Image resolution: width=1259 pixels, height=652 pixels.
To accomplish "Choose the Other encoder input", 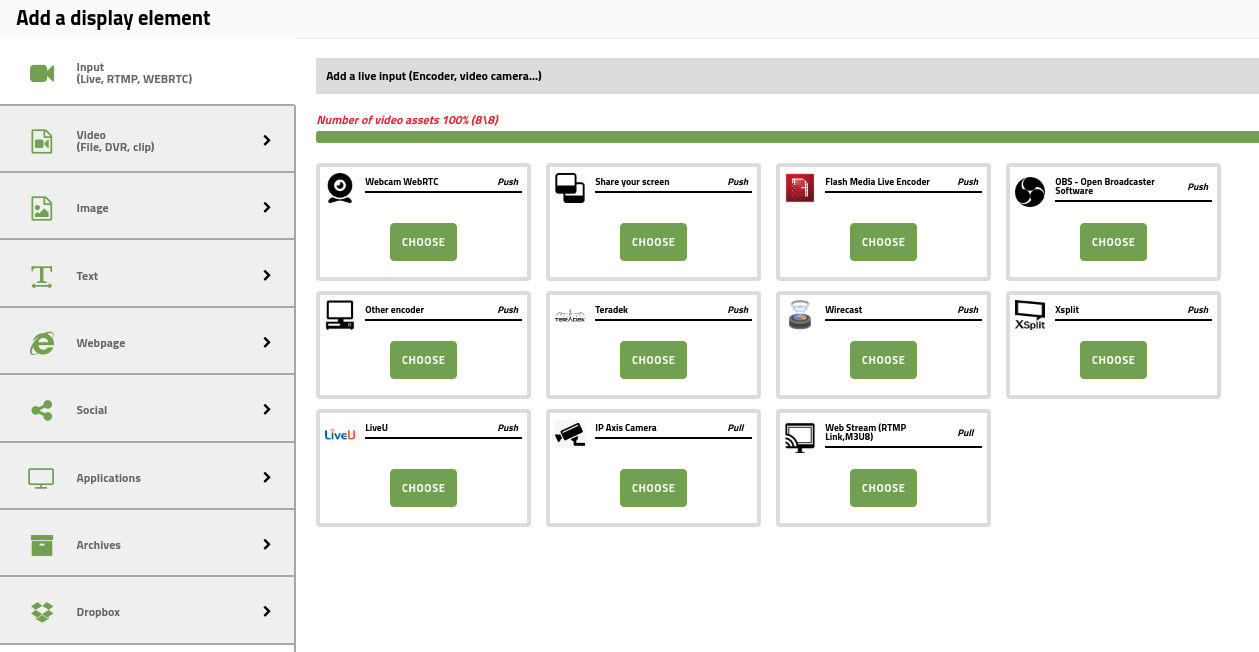I will click(423, 360).
